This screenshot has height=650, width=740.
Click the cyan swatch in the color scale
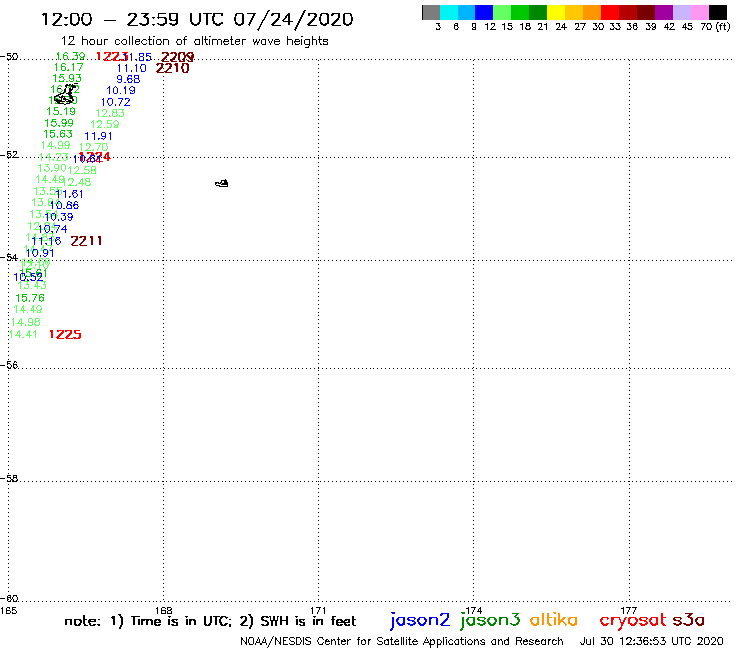(449, 12)
